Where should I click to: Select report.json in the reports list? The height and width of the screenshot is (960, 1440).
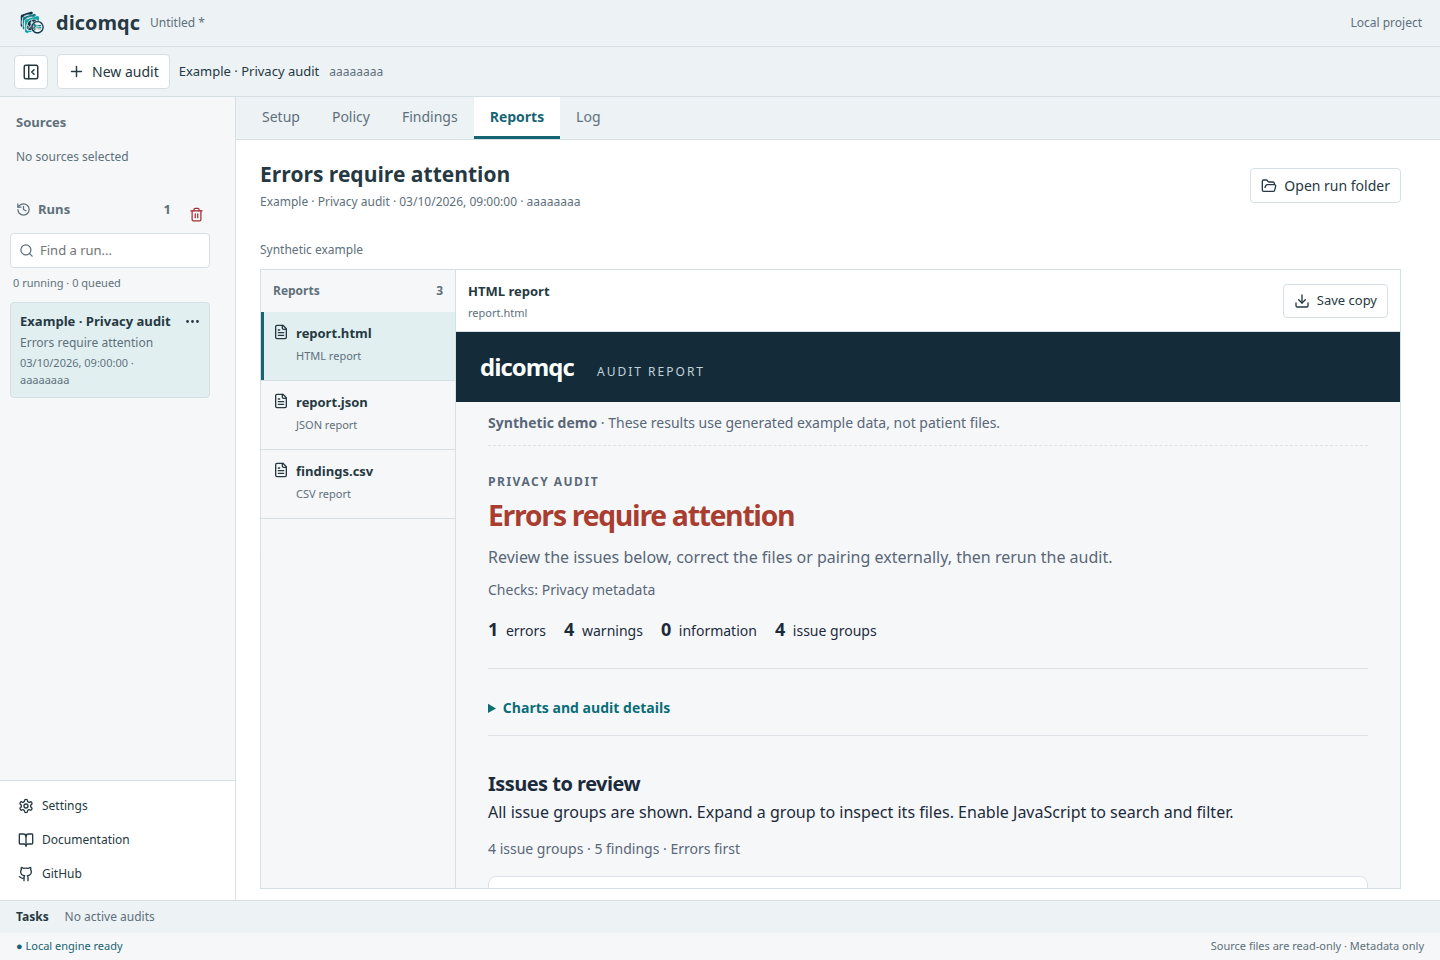click(x=358, y=415)
